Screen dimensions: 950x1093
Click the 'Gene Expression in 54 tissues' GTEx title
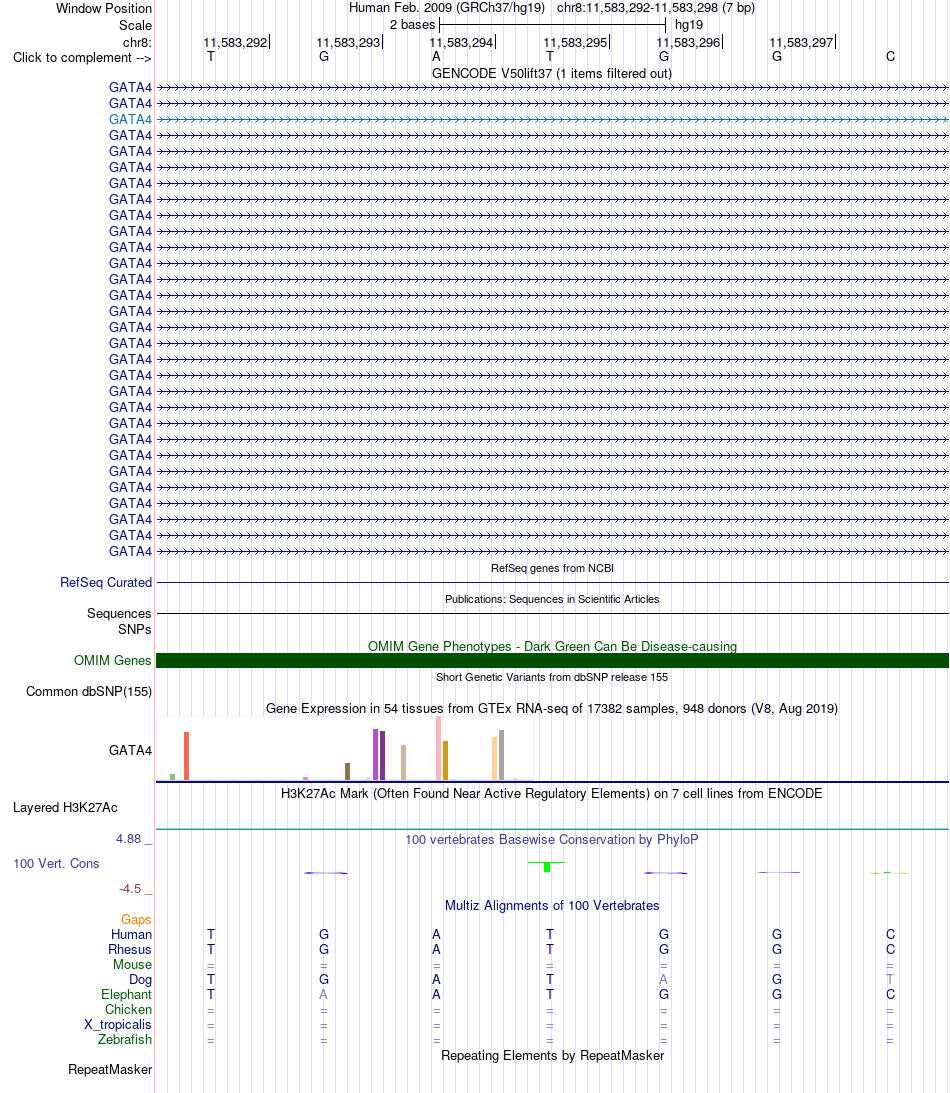pyautogui.click(x=552, y=708)
